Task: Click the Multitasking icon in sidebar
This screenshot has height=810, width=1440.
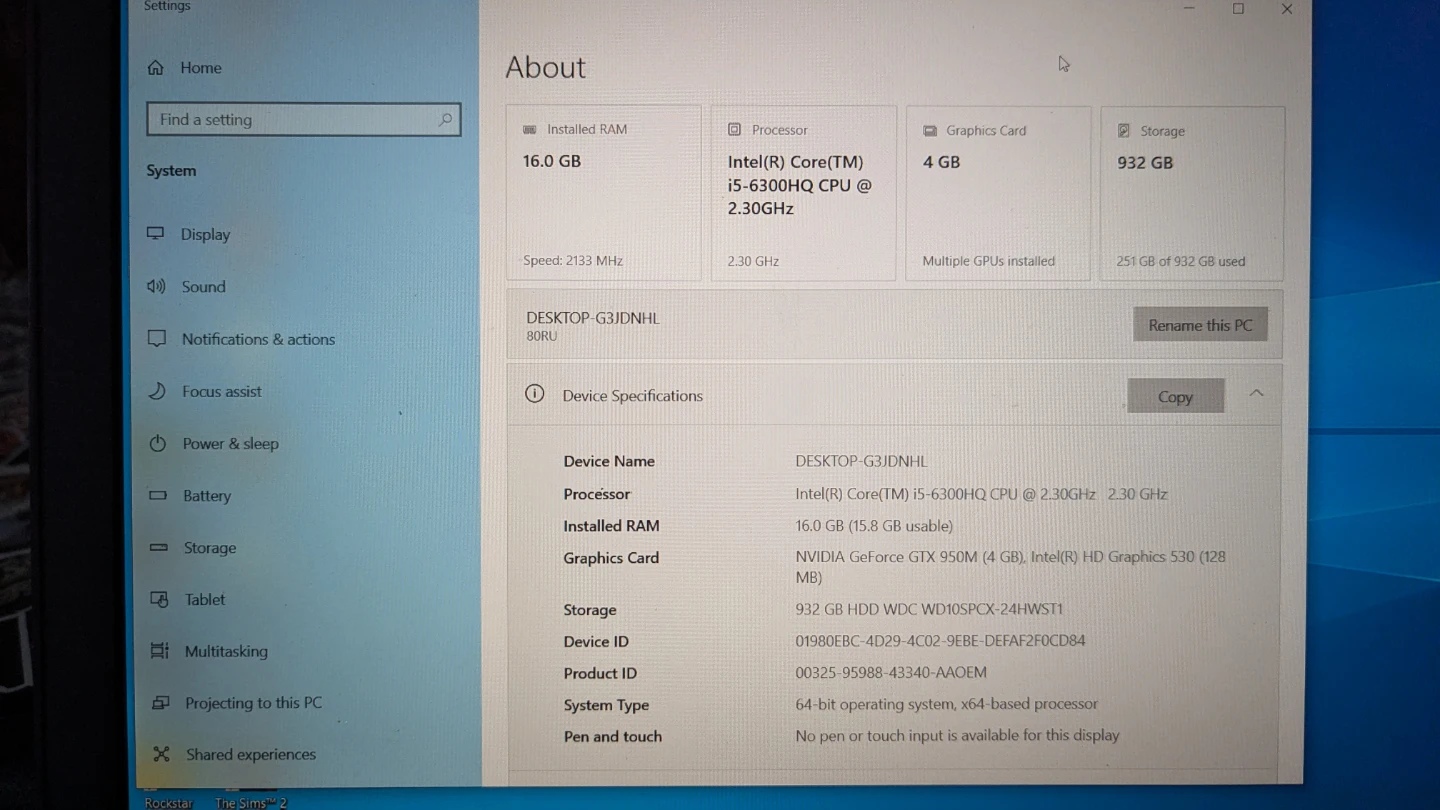Action: [159, 651]
